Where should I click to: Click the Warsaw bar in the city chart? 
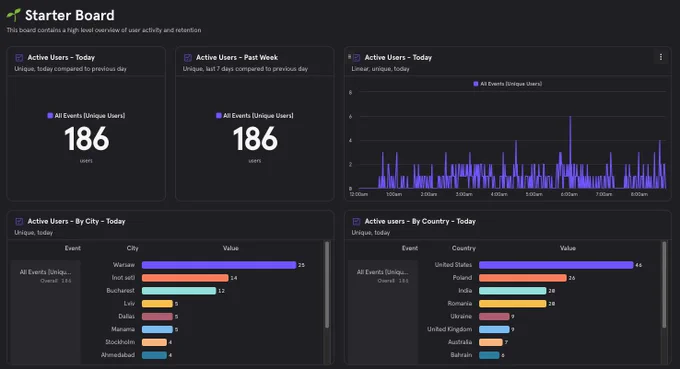pyautogui.click(x=219, y=265)
